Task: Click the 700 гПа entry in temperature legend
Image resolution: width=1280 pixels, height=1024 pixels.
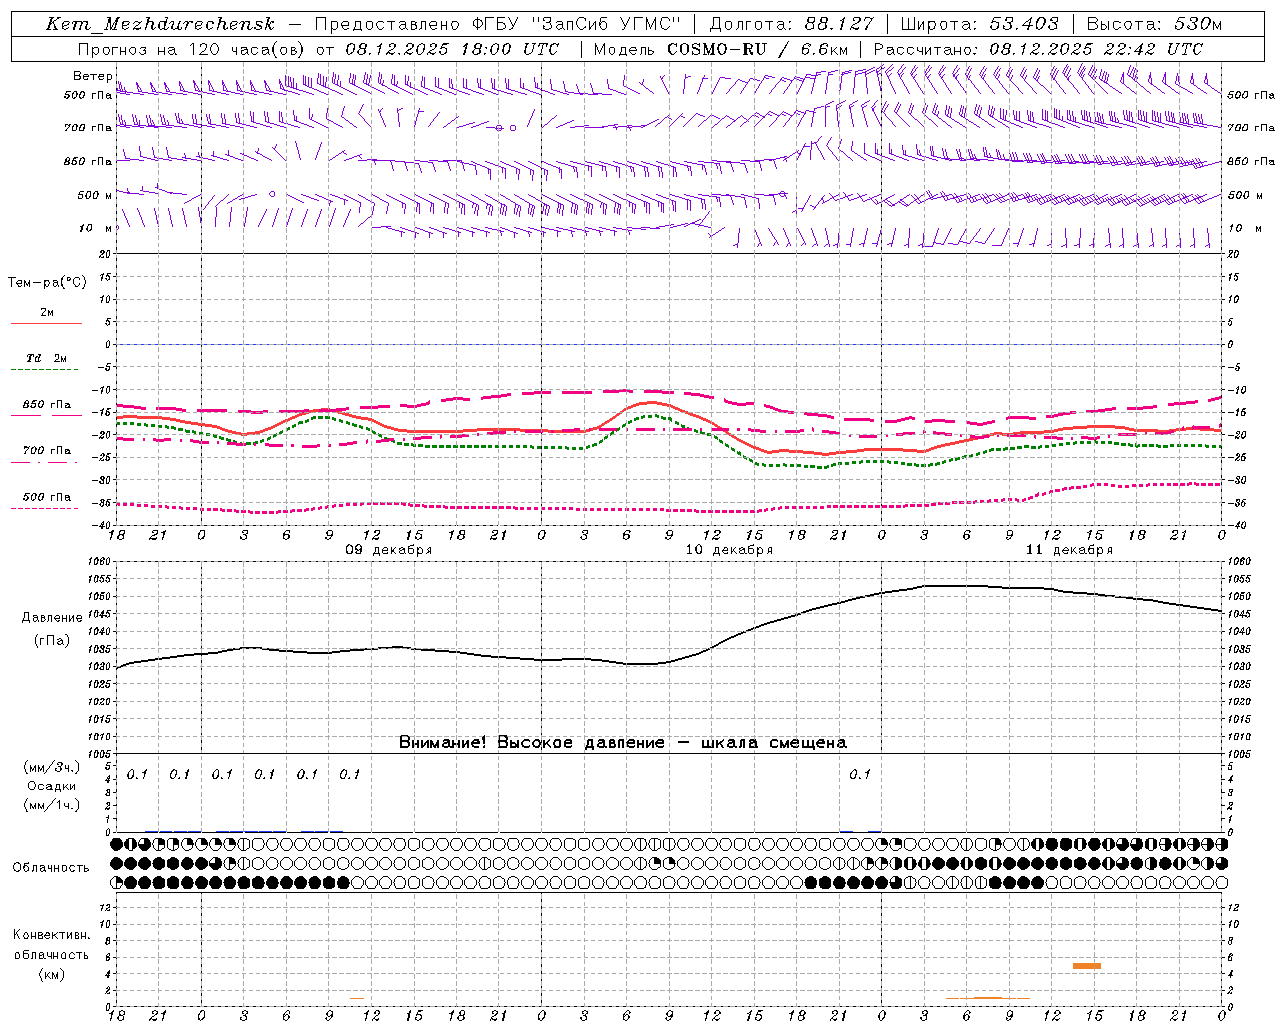Action: coord(46,451)
